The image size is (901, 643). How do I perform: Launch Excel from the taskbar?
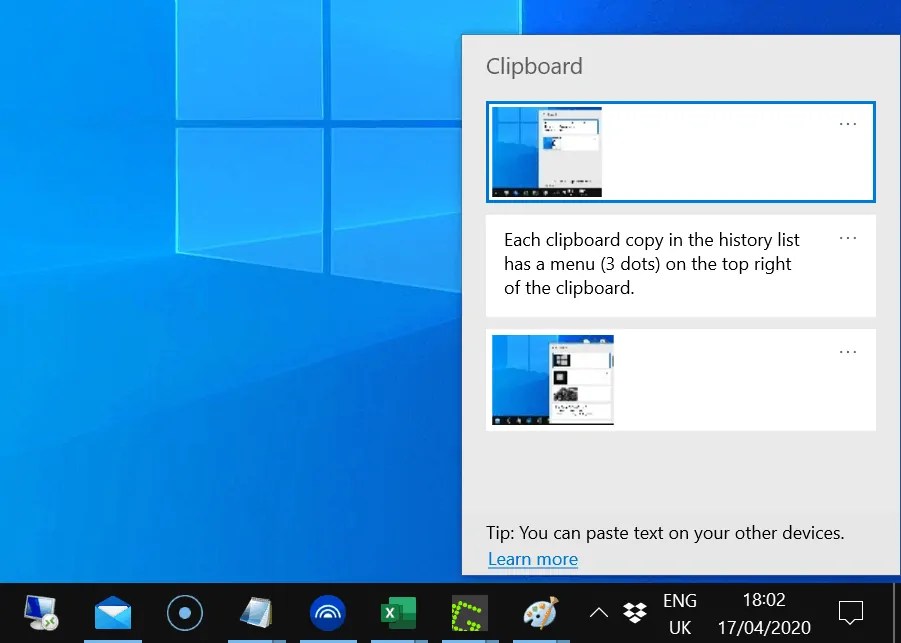(398, 613)
